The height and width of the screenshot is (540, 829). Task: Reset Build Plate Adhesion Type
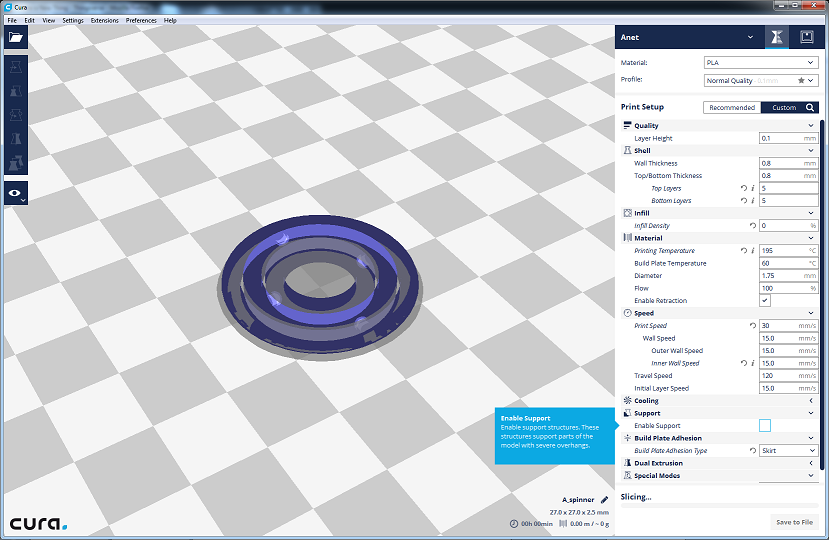[753, 451]
